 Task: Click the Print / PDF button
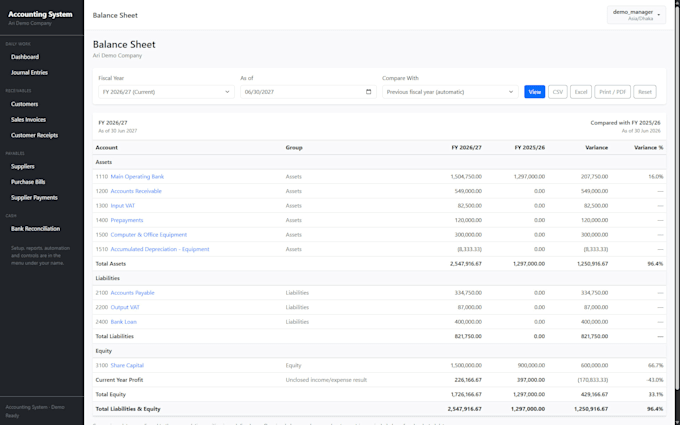click(612, 92)
